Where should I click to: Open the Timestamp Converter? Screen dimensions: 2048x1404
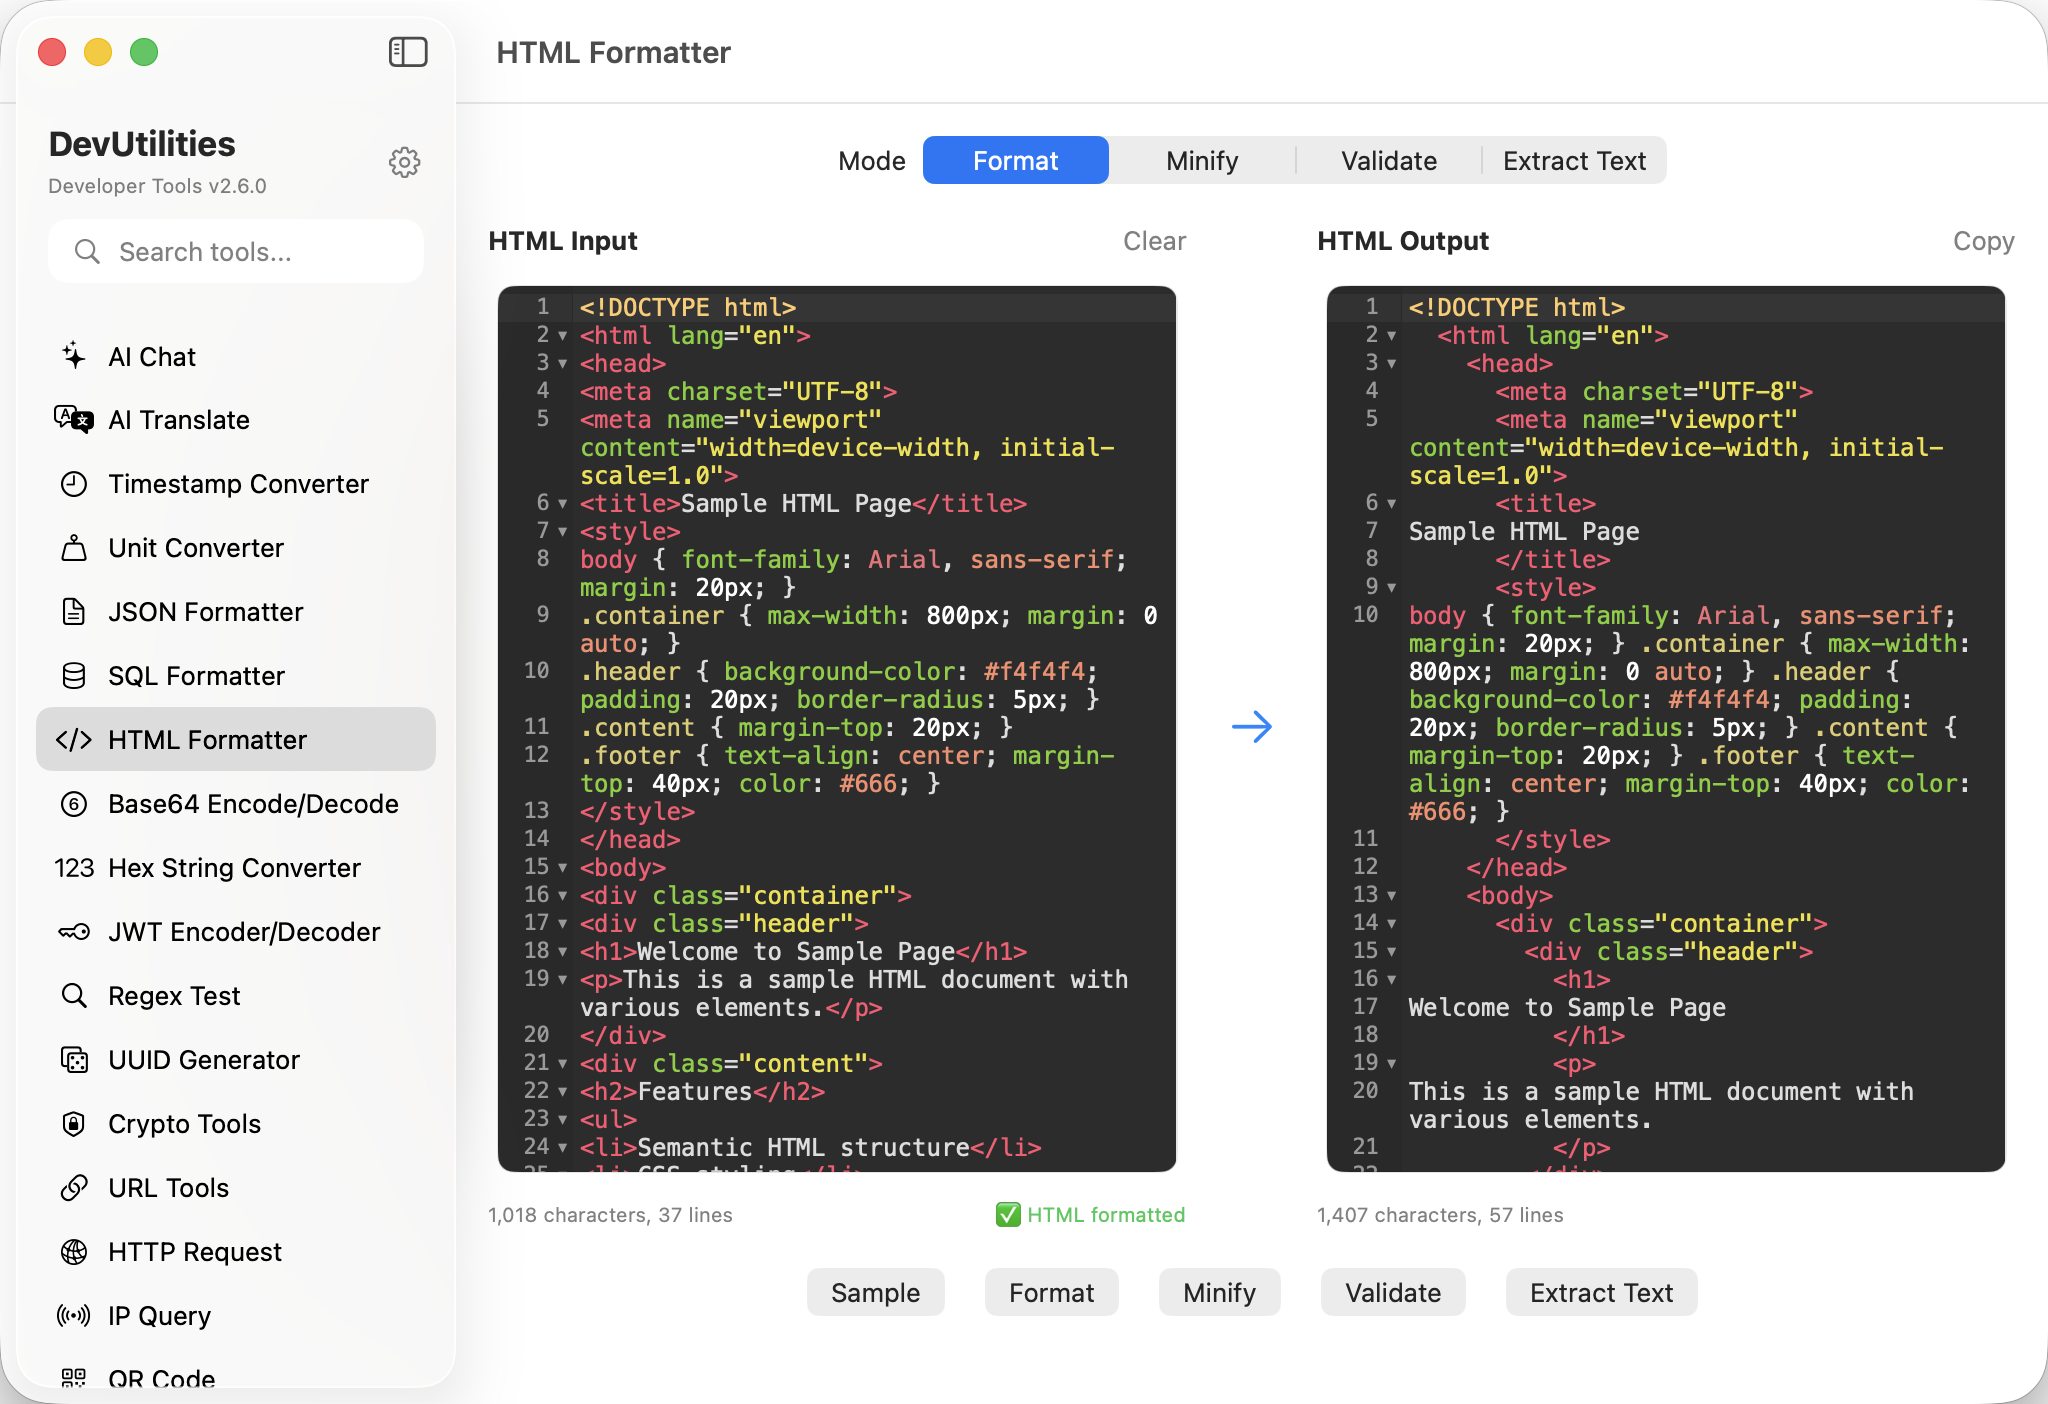tap(238, 484)
